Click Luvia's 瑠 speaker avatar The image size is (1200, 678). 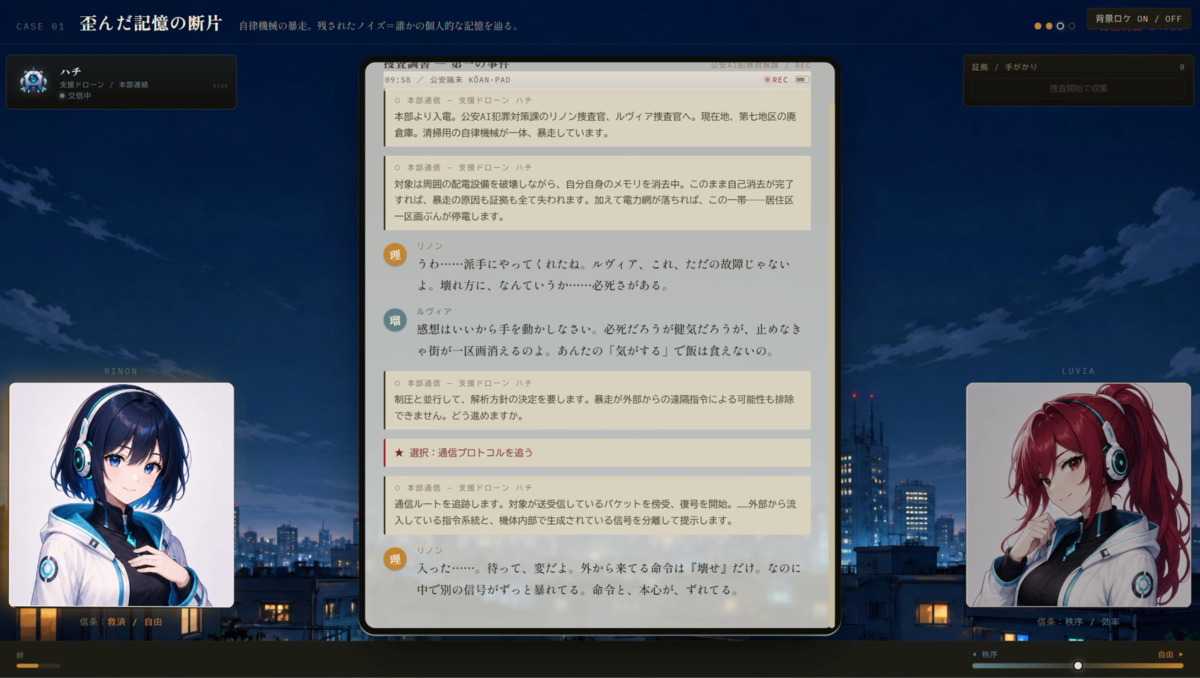[x=395, y=320]
